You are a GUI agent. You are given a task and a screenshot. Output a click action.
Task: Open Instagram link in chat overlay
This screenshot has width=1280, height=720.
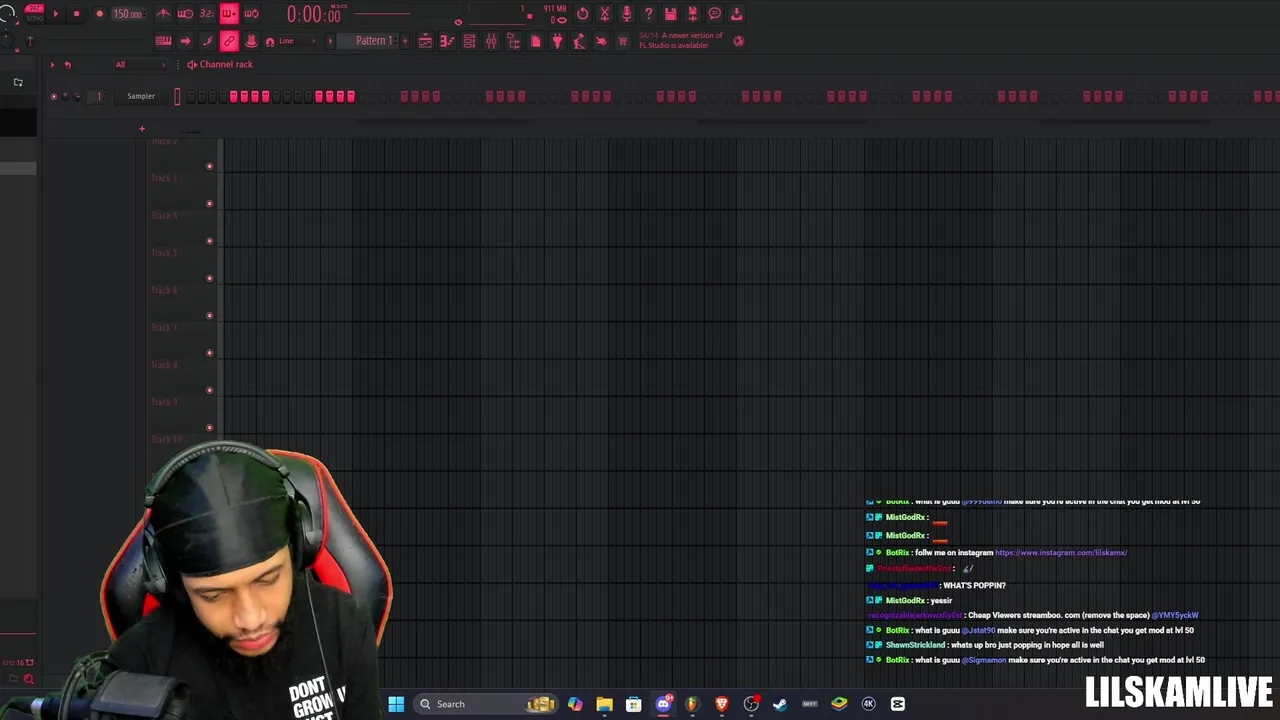(1061, 552)
